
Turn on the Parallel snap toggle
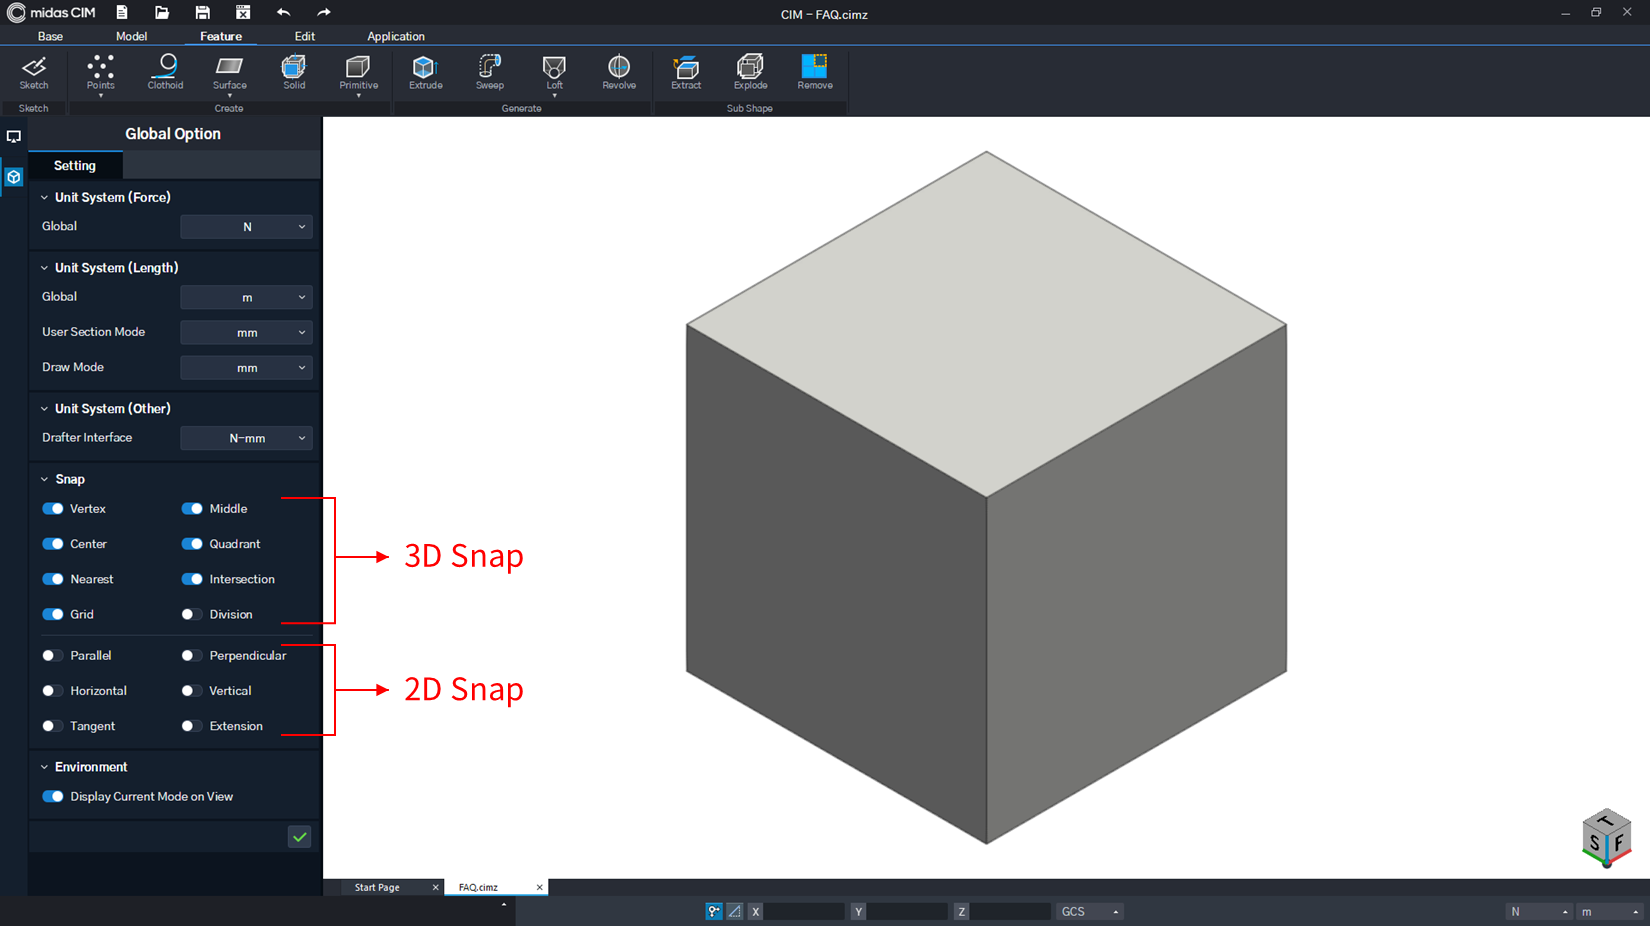52,655
